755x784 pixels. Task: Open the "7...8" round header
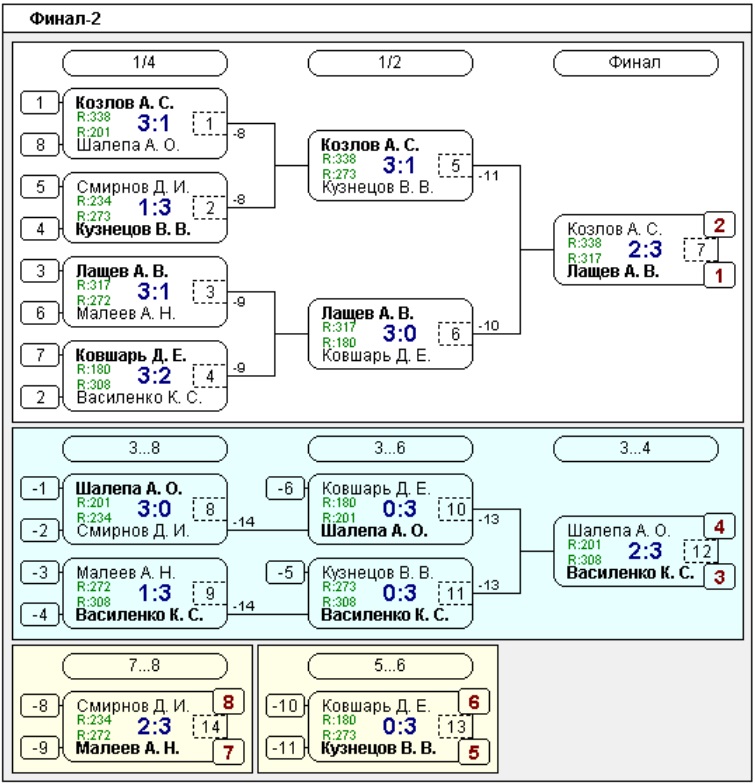click(x=144, y=666)
